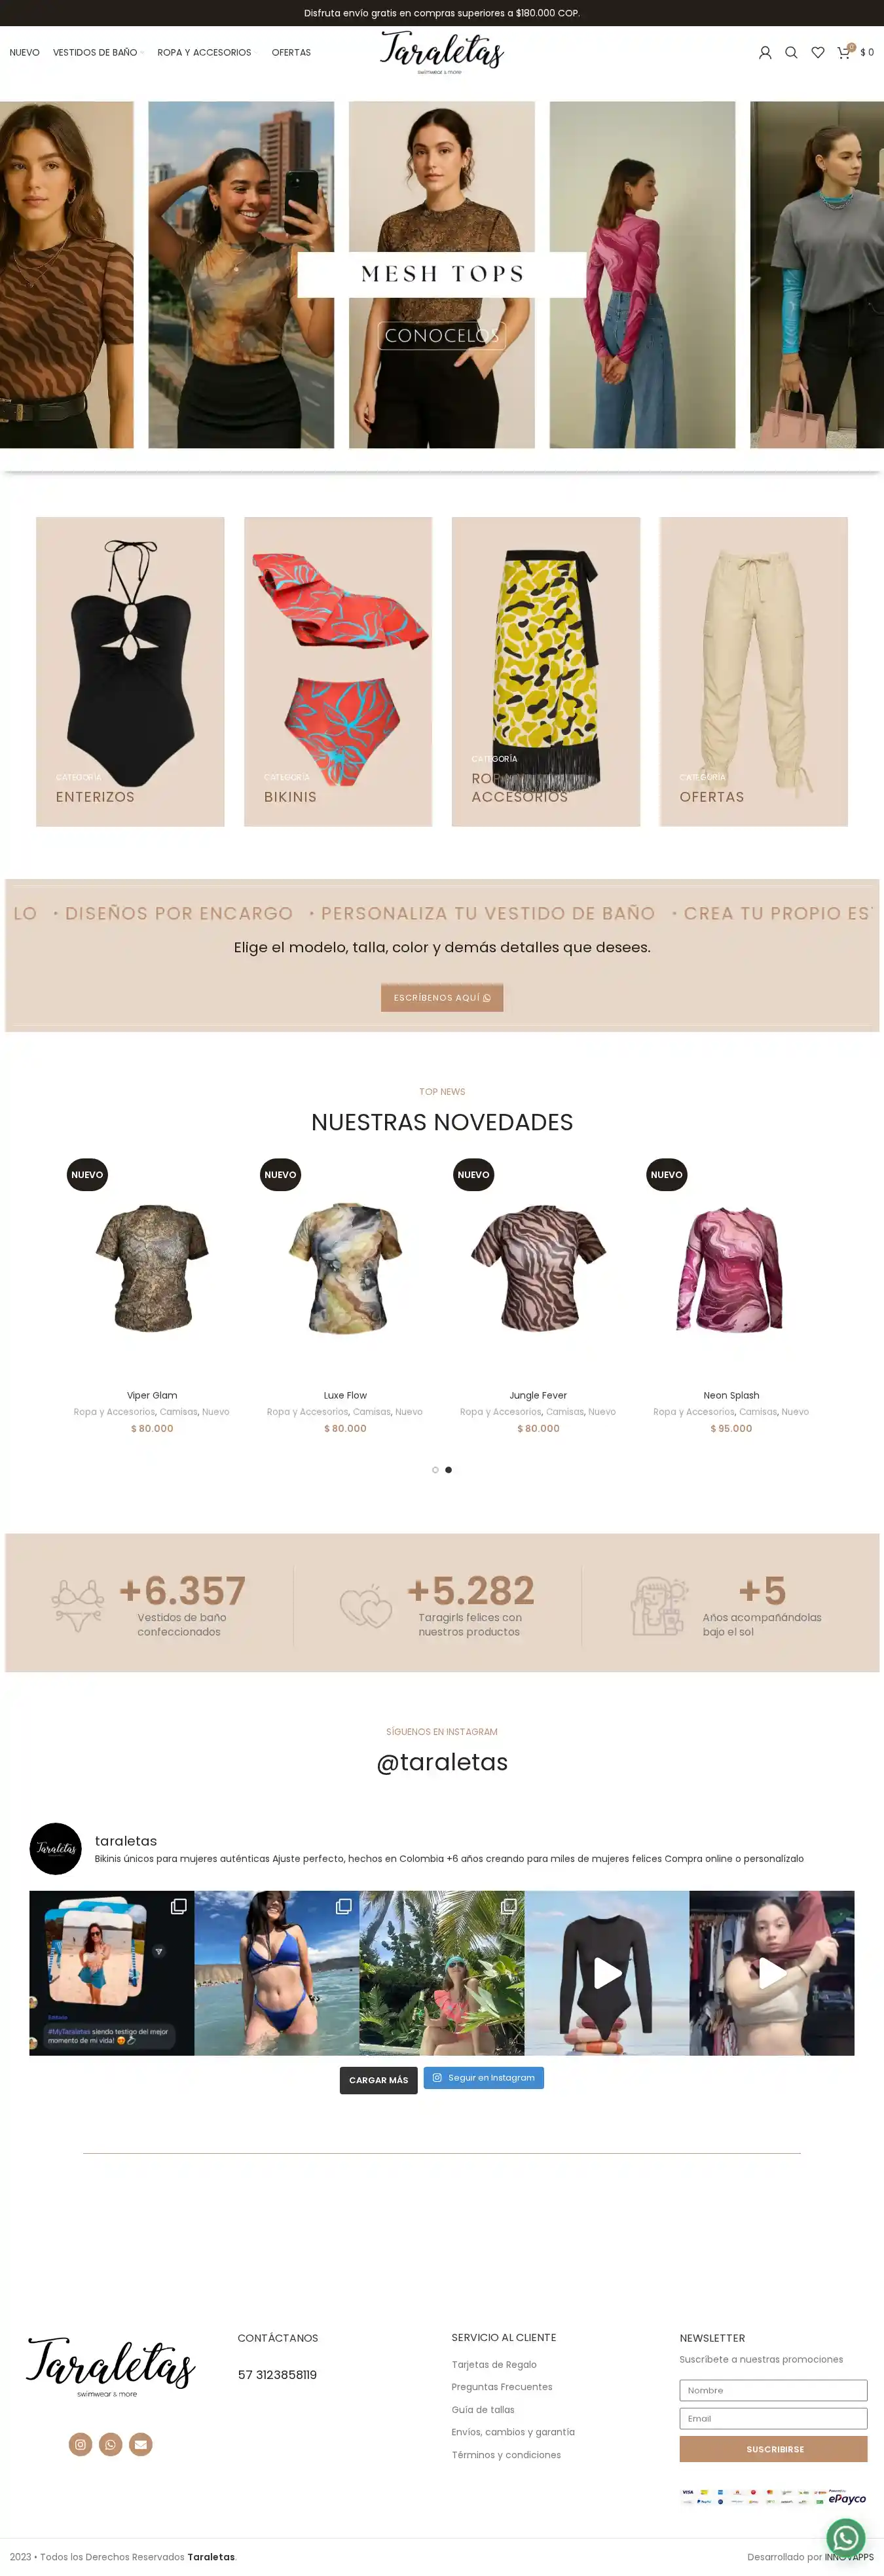This screenshot has height=2576, width=884.
Task: Expand the Vestidos de Baño menu
Action: click(98, 53)
